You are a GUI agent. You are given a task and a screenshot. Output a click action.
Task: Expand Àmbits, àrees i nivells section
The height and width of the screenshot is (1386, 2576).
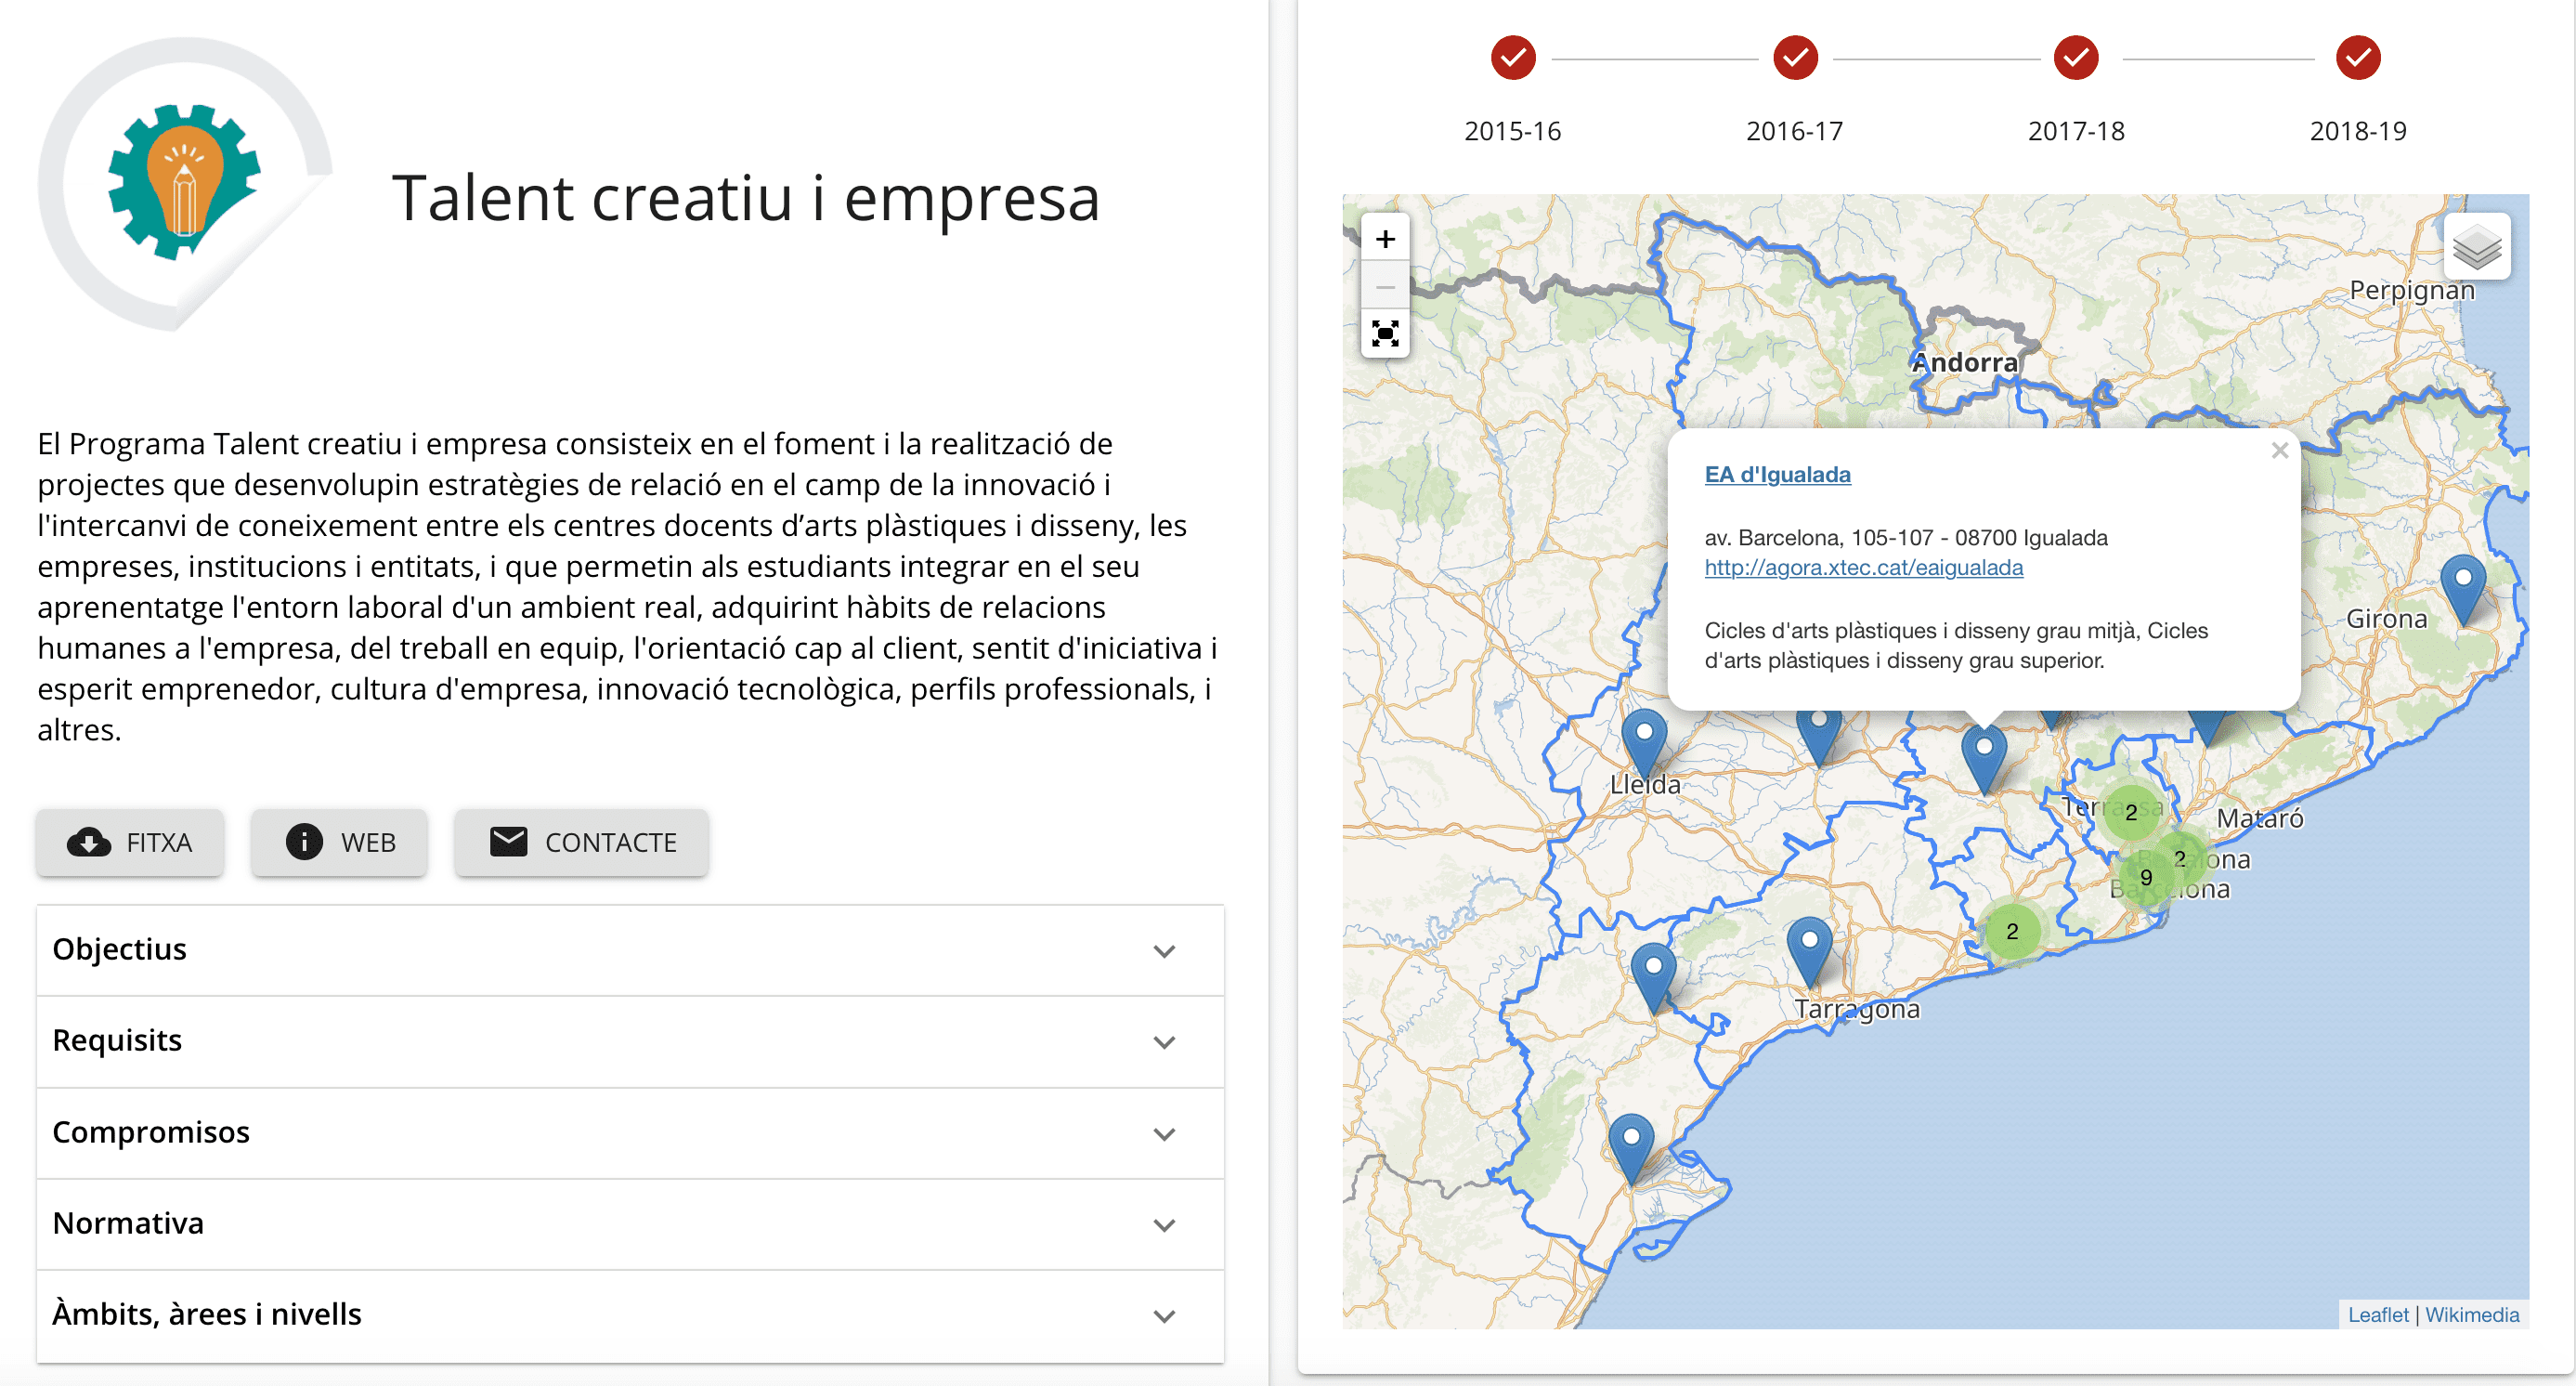(x=630, y=1315)
